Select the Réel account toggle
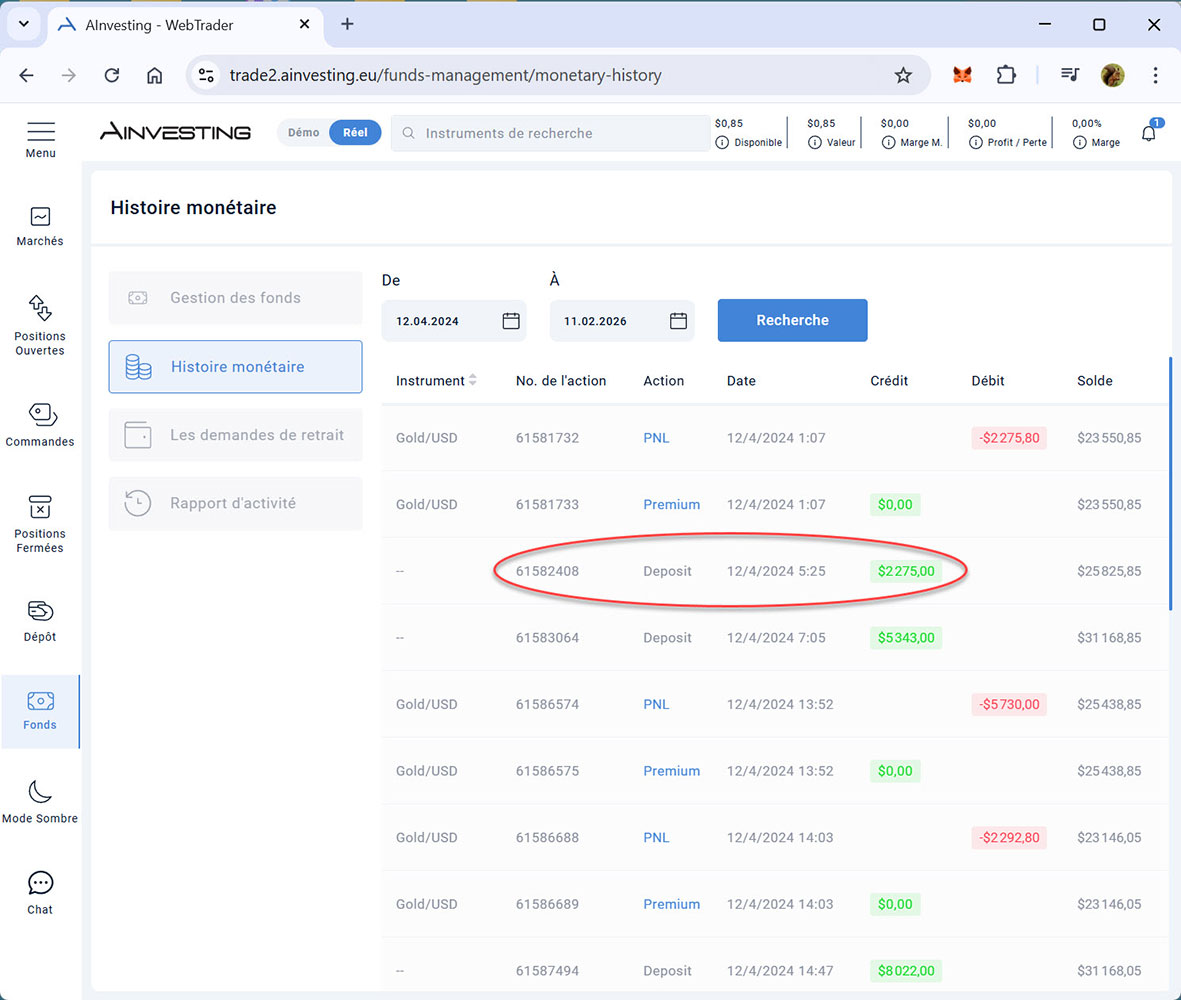This screenshot has height=1000, width=1181. (355, 133)
